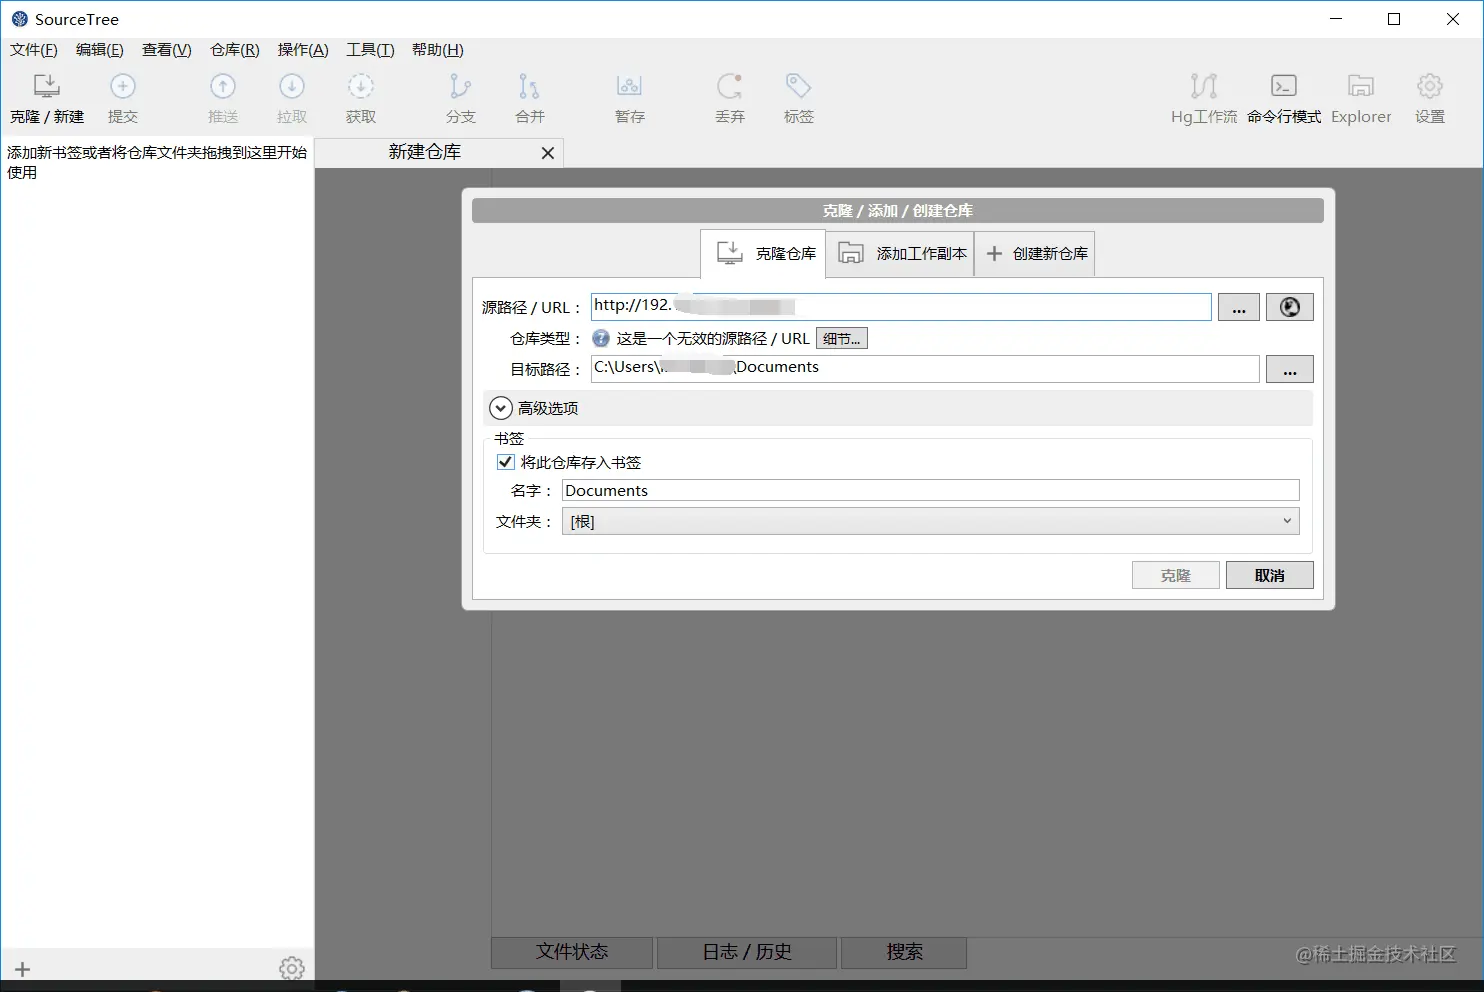Launch 命令行模式 from the toolbar
Screen dimensions: 1484x992
pyautogui.click(x=1283, y=97)
